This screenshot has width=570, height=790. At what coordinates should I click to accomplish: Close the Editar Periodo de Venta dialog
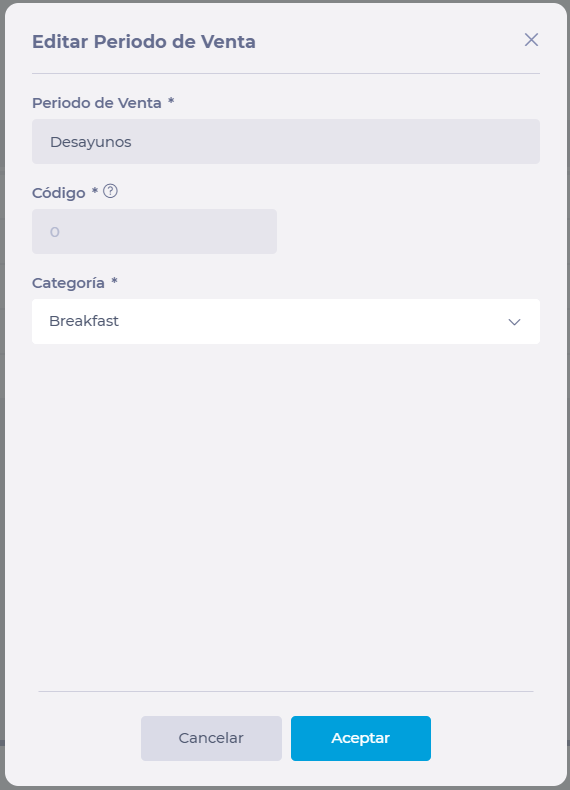point(531,40)
